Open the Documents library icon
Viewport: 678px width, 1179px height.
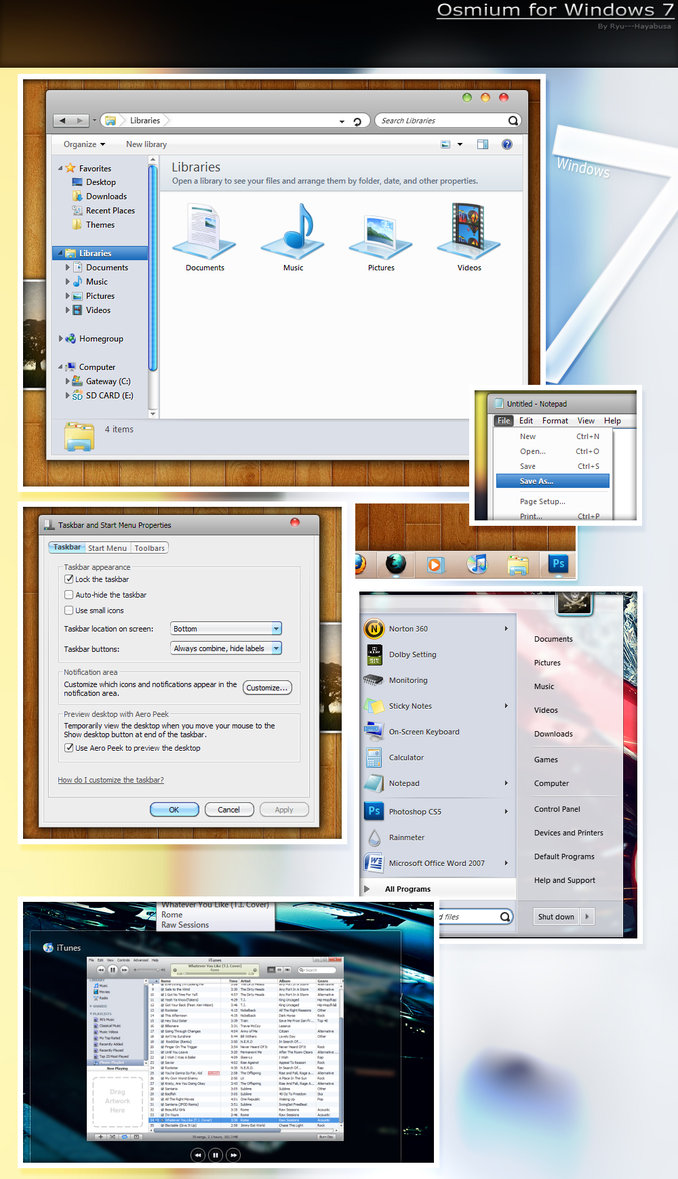[204, 231]
